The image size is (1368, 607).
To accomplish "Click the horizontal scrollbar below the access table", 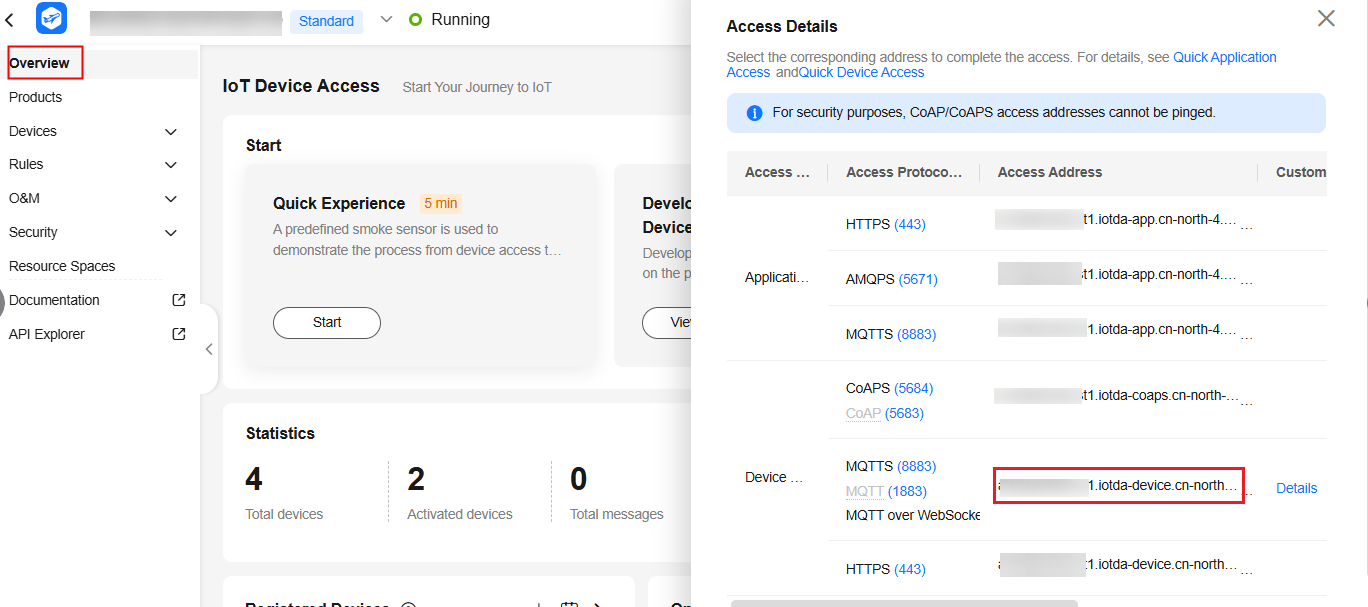I will (904, 603).
